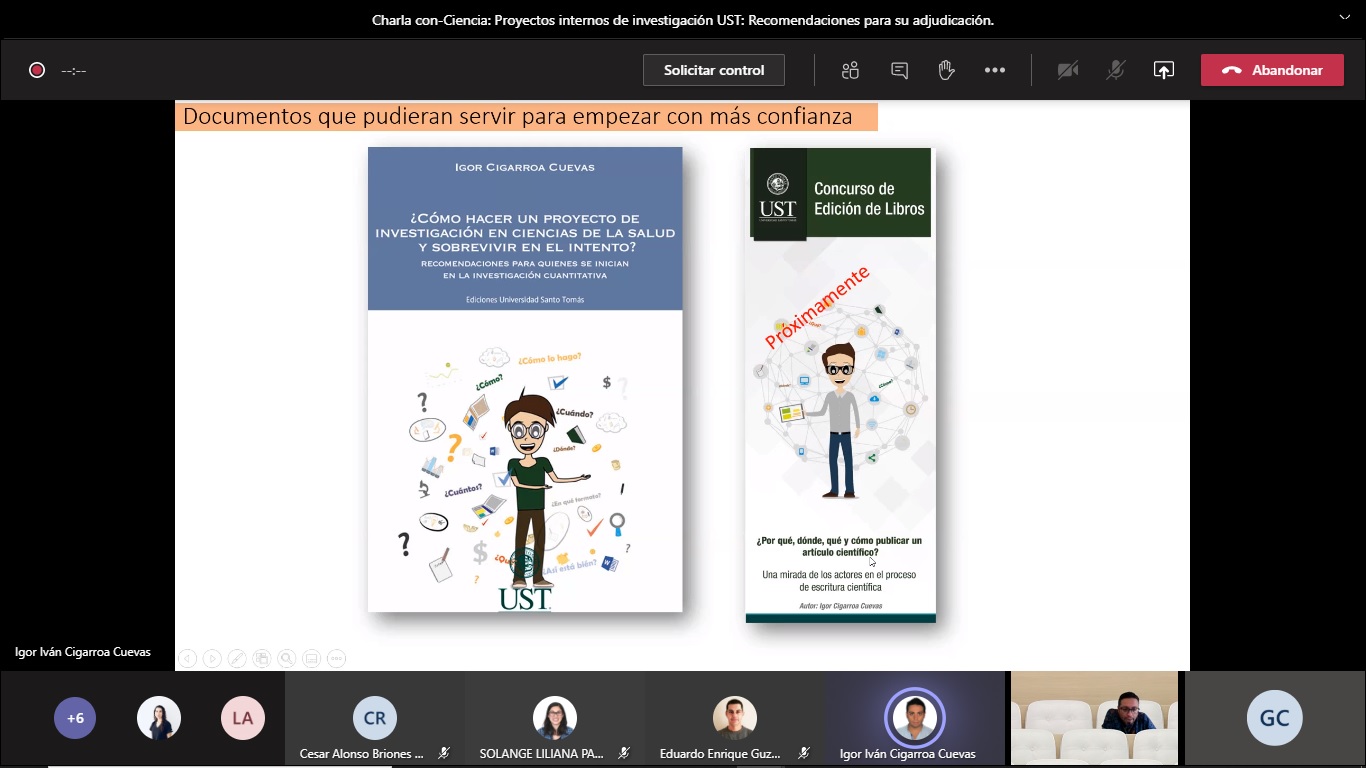1366x768 pixels.
Task: Select the woman photo avatar next to +6
Action: point(159,718)
